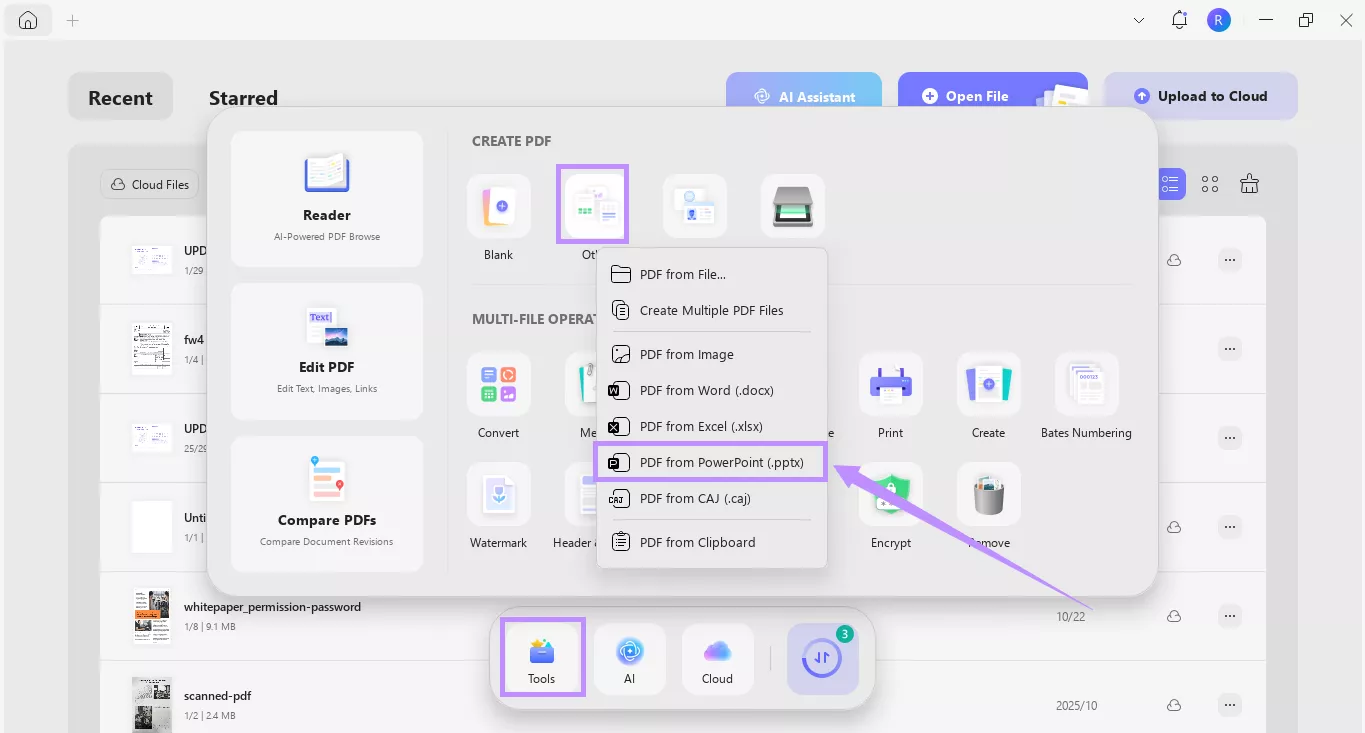
Task: Choose PDF from PowerPoint (.pptx)
Action: pyautogui.click(x=710, y=462)
